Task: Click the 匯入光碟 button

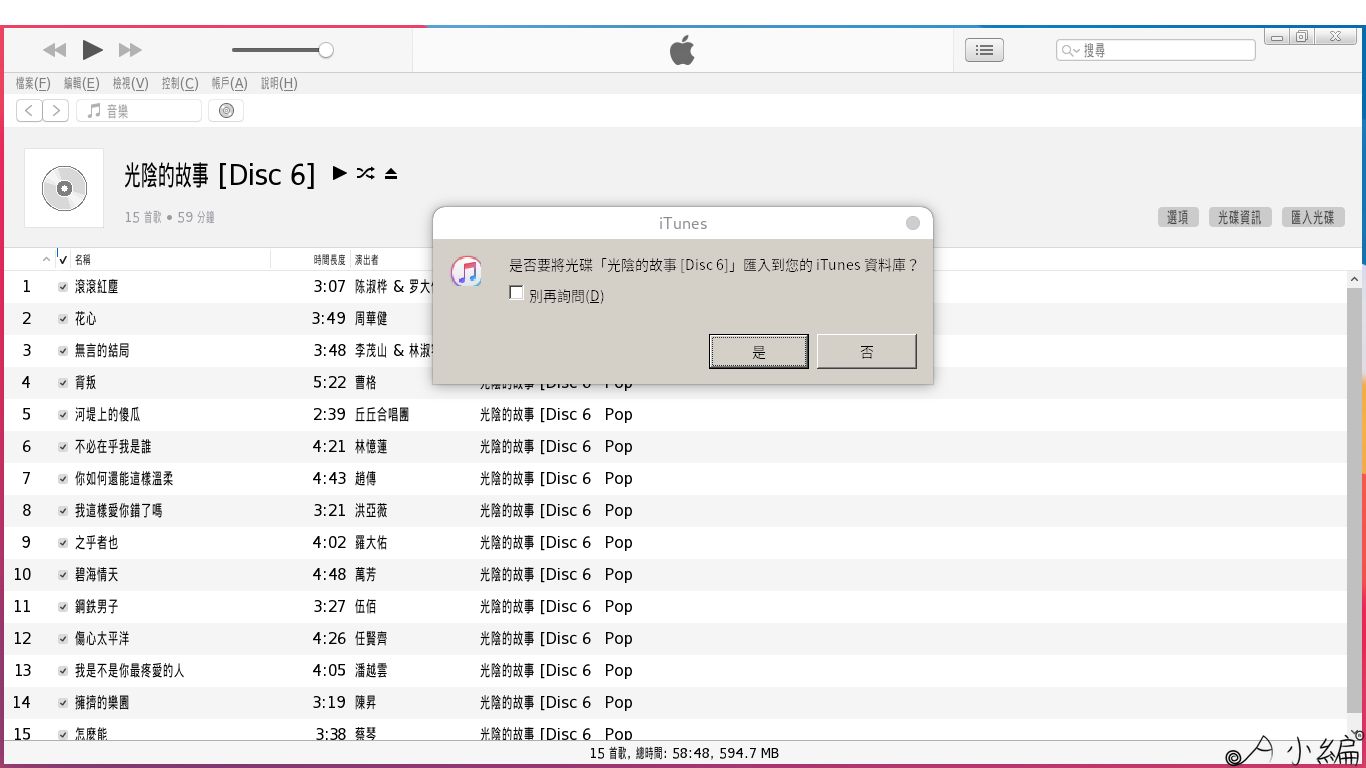Action: [x=1313, y=217]
